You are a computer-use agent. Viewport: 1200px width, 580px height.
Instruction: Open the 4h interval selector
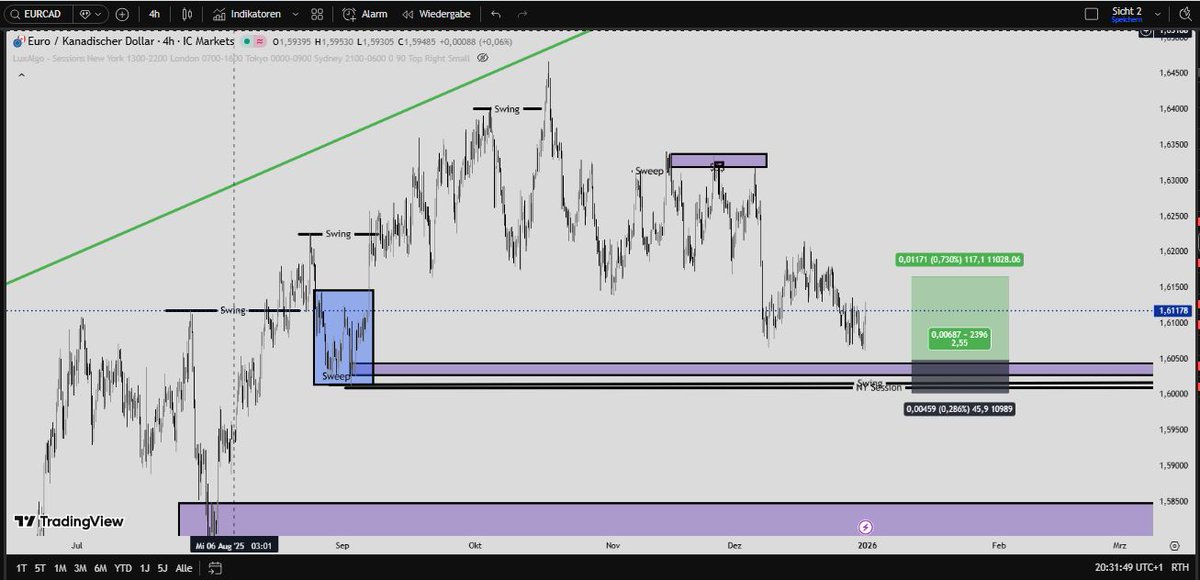coord(154,15)
